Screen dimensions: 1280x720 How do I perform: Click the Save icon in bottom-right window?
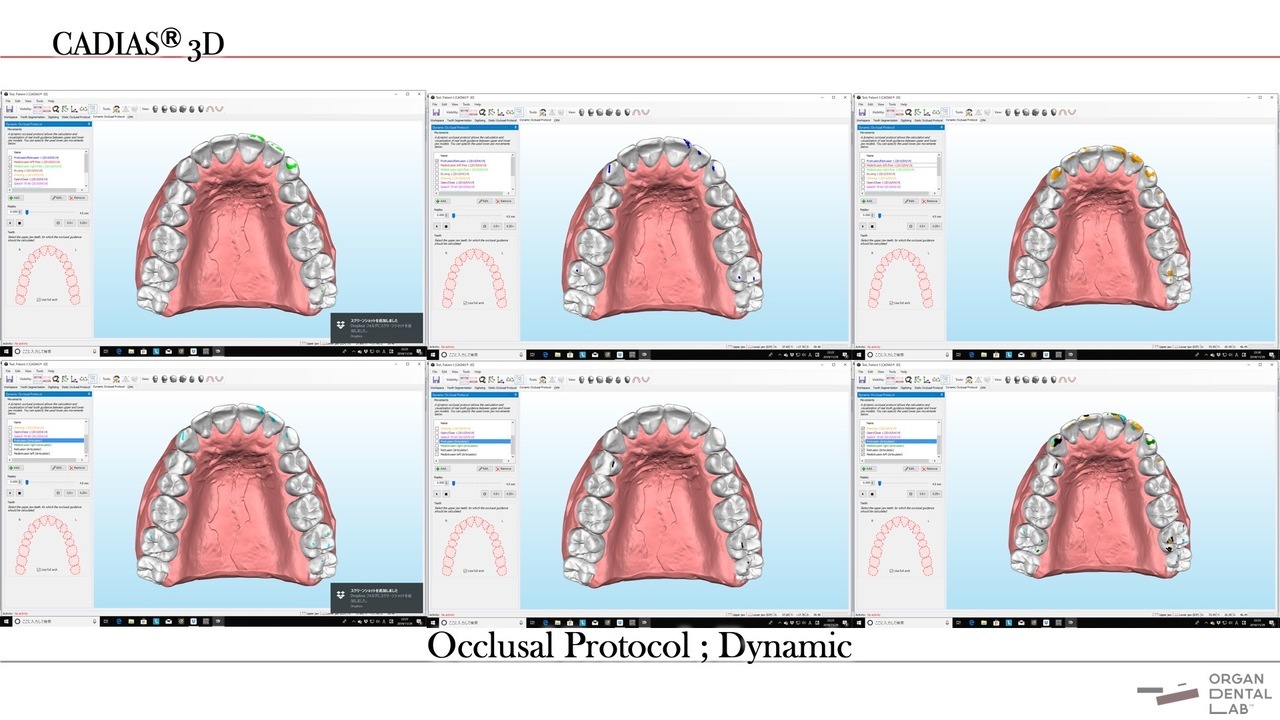tap(862, 380)
